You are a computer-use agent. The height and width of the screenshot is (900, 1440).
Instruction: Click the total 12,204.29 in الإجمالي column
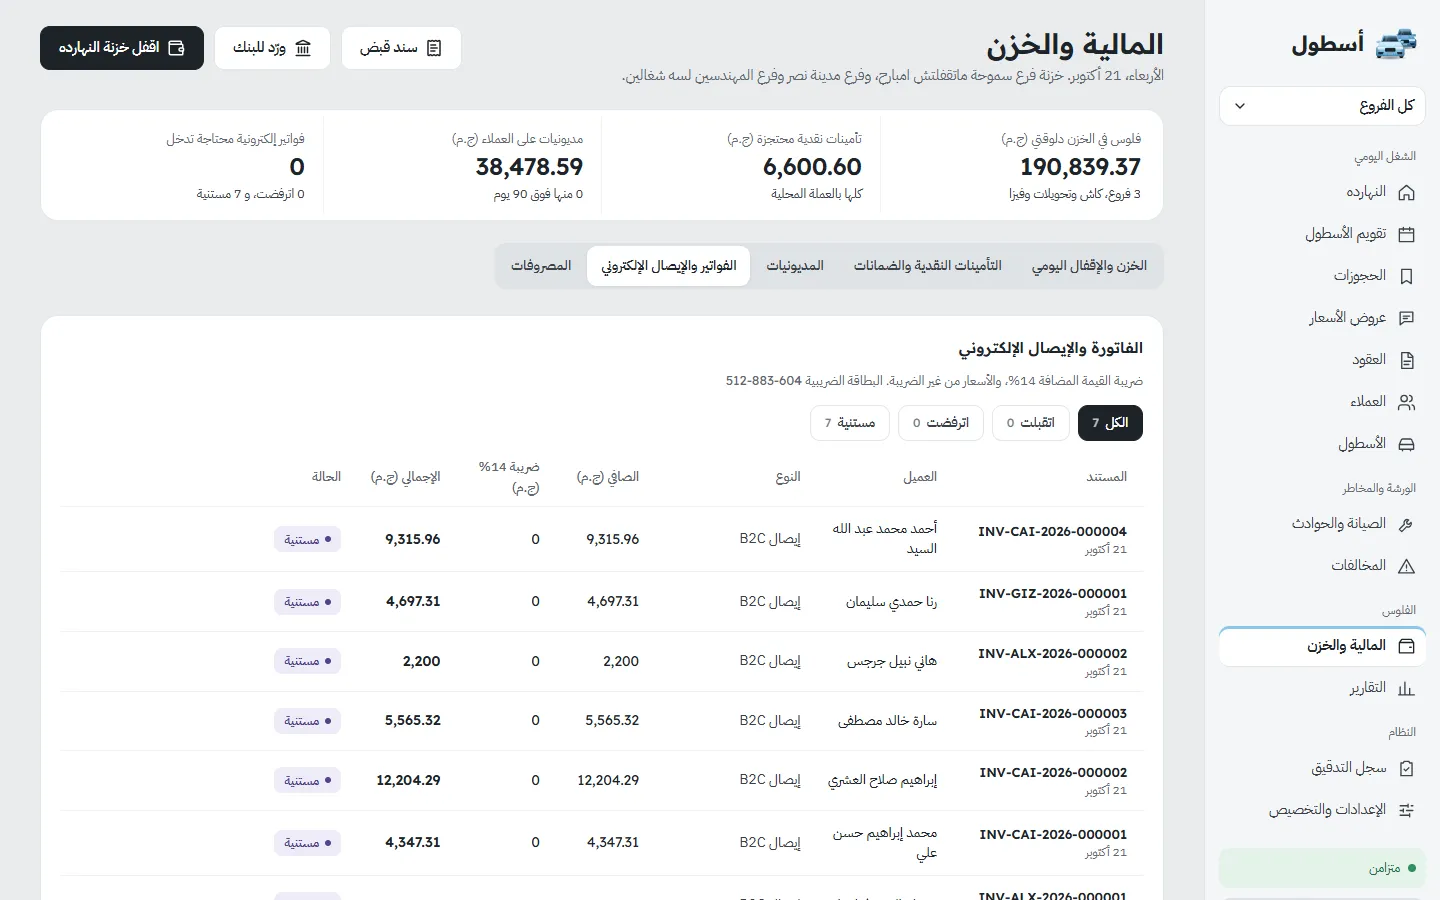pyautogui.click(x=408, y=781)
